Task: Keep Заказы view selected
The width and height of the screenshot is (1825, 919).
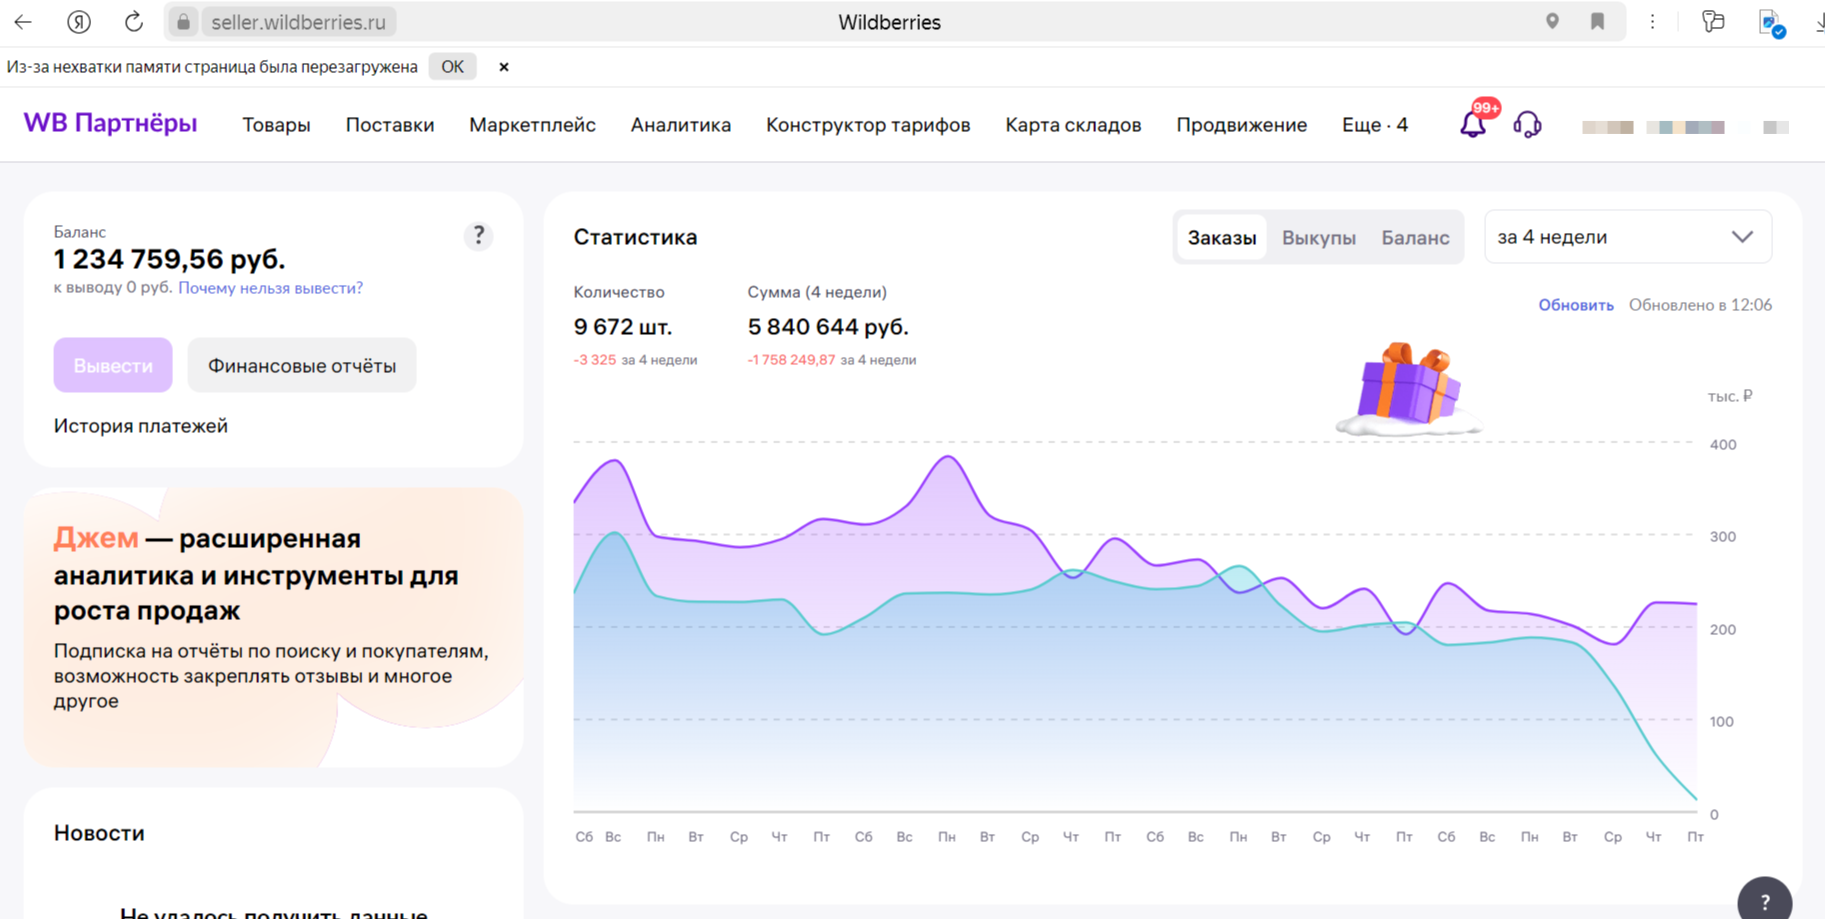Action: pos(1222,237)
